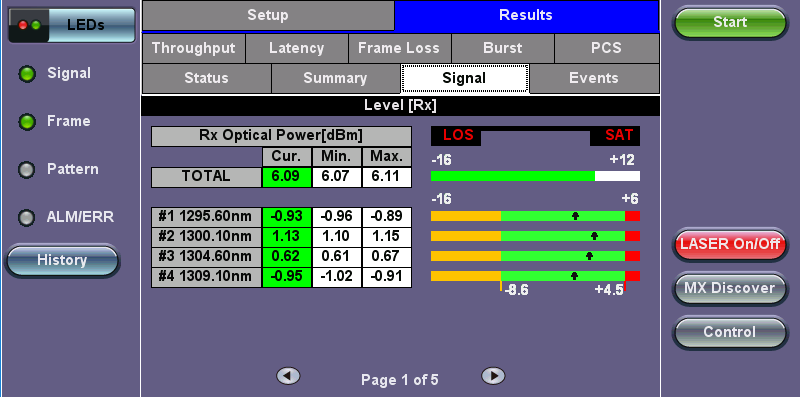Click the maximum value 0.67 cell

coord(387,257)
